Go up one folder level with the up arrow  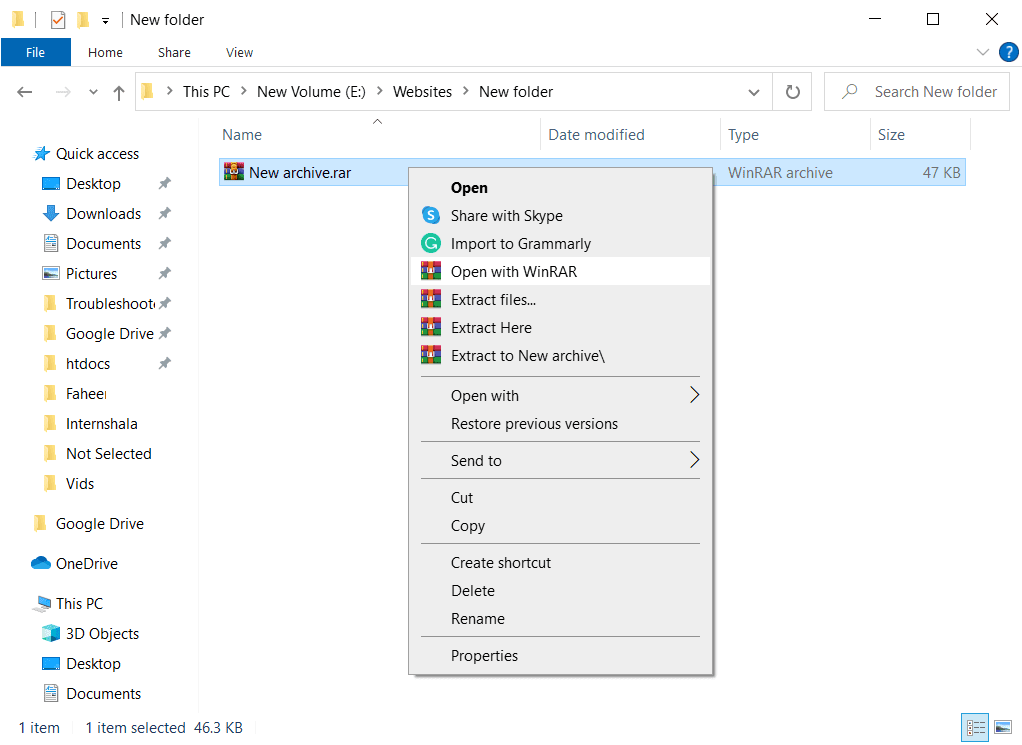pos(119,93)
